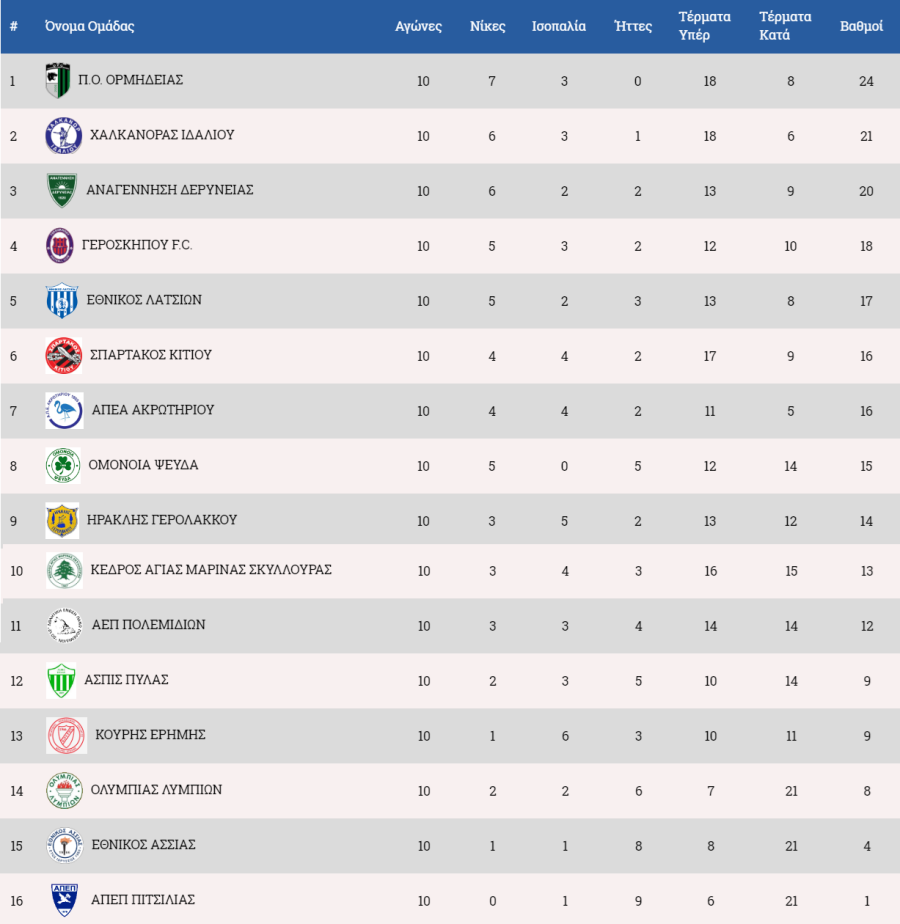The height and width of the screenshot is (924, 900).
Task: Click the ΧΑΛΚΑΝΟΡΑΣ ΙΔΑΛΙΟΥ round blue logo
Action: point(63,136)
